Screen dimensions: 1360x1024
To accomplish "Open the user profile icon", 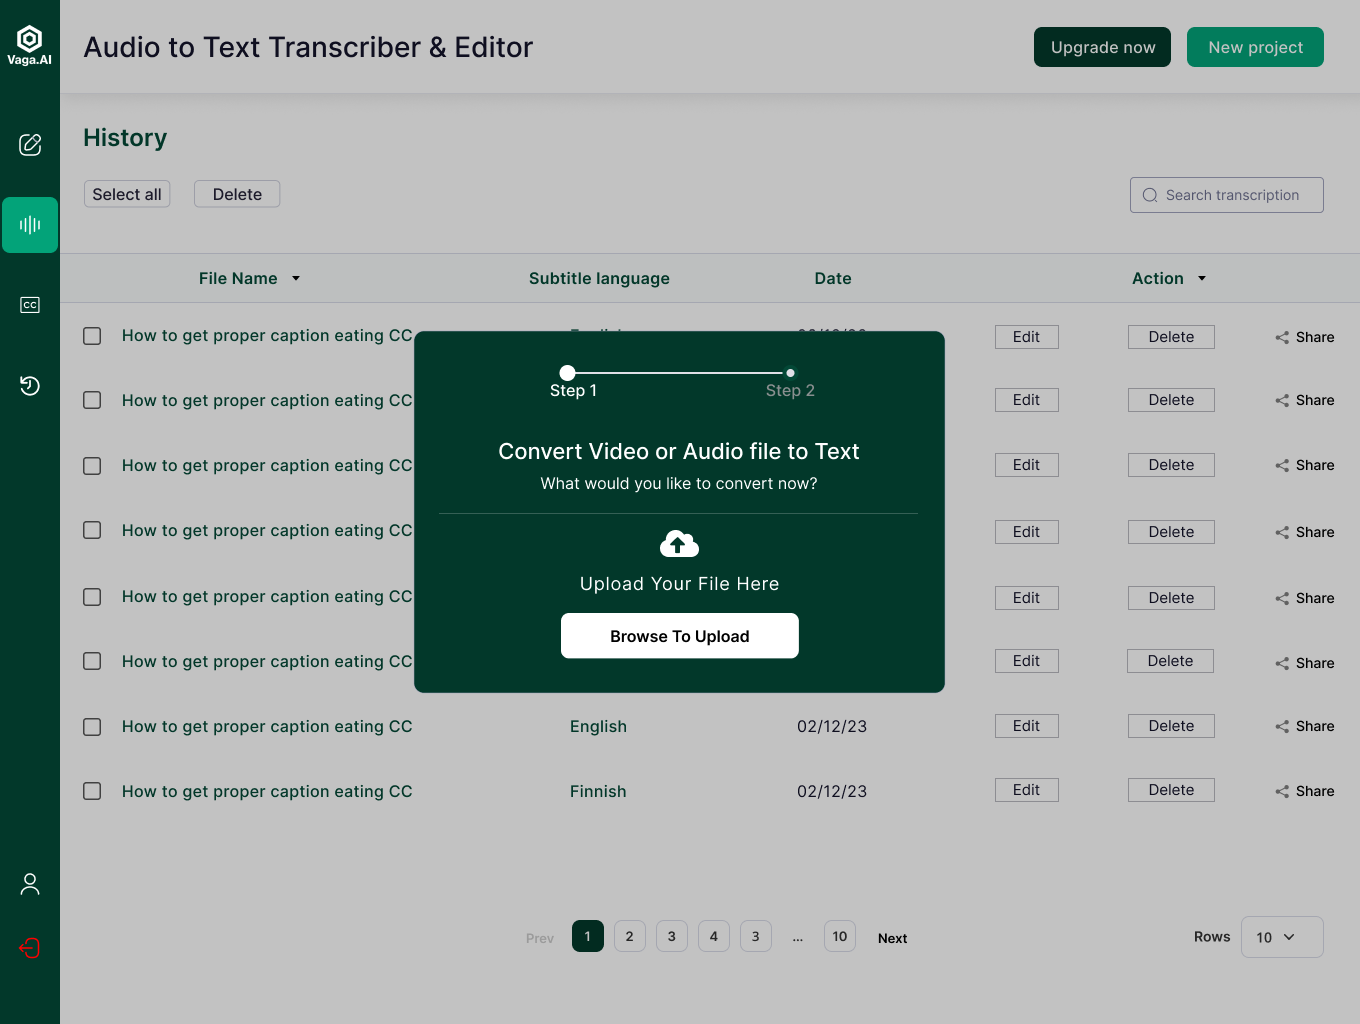I will tap(30, 884).
